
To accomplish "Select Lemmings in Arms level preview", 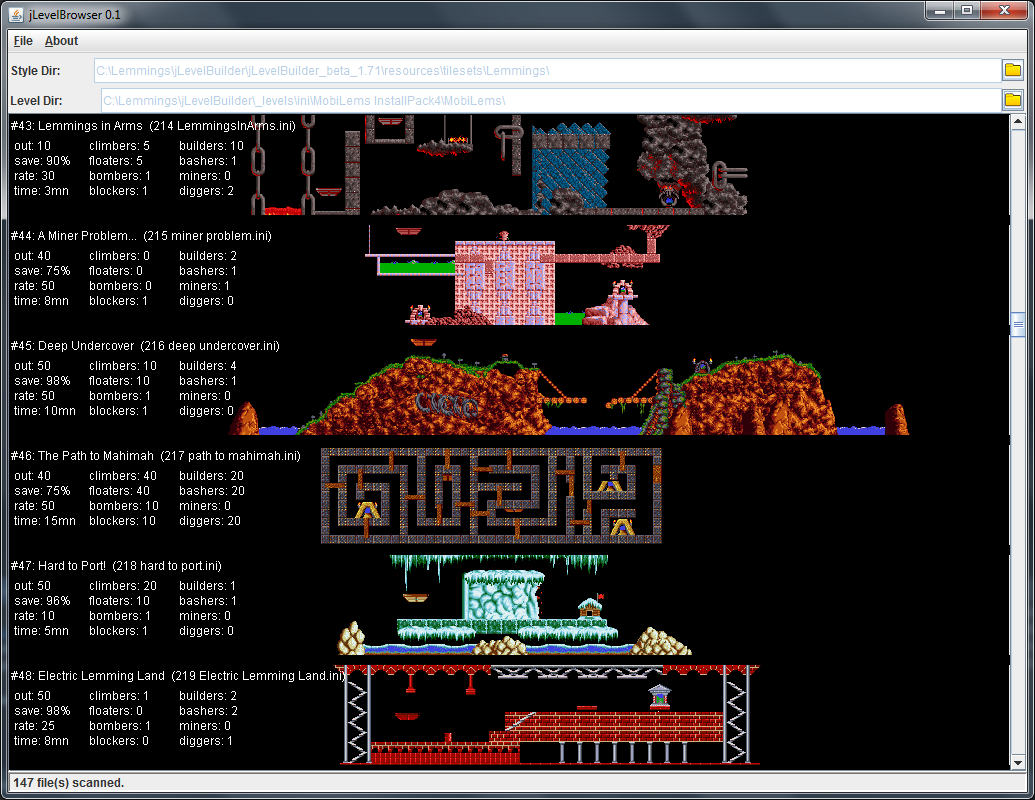I will point(499,165).
